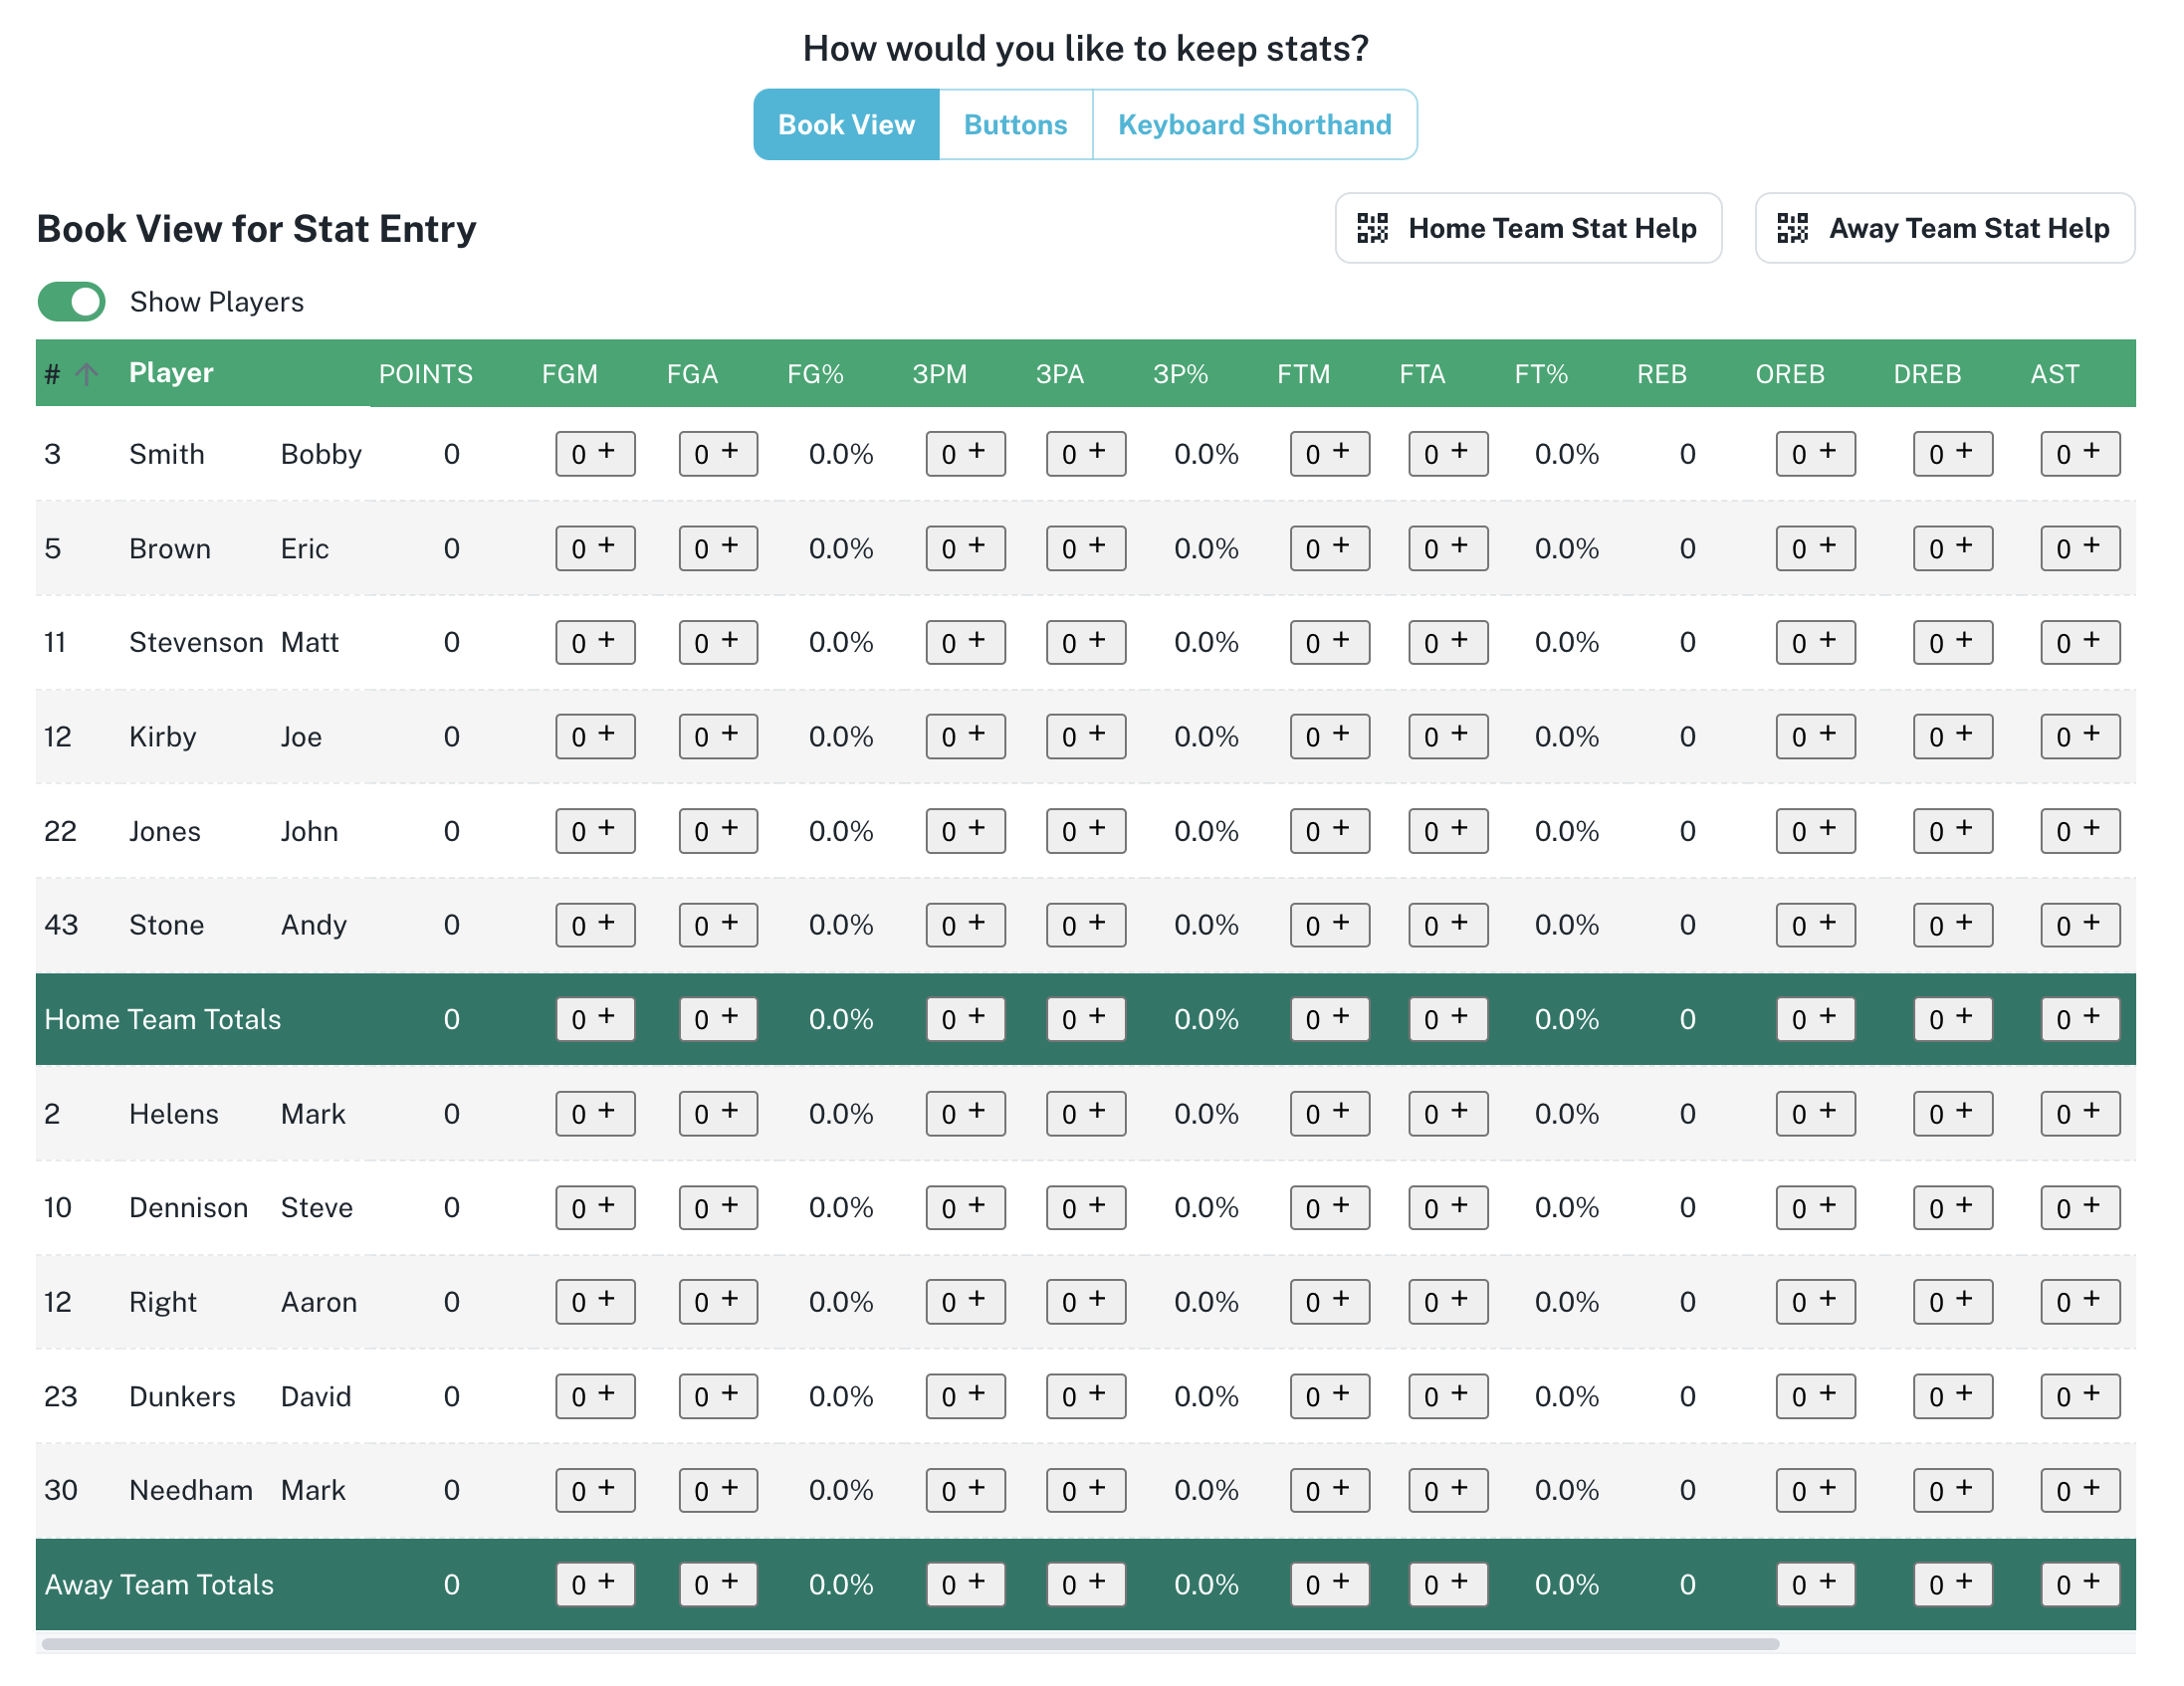
Task: Increment FTM in Away Team Totals
Action: click(1329, 1584)
